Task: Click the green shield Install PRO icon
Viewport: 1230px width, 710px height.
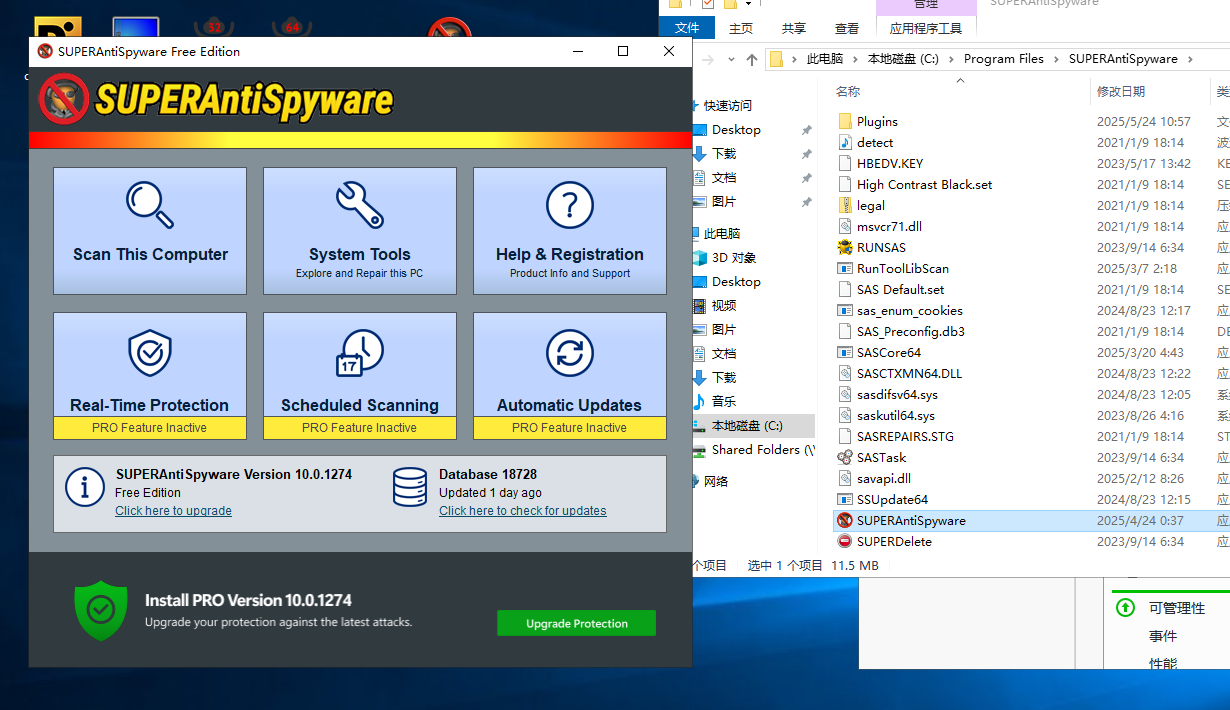Action: click(x=101, y=610)
